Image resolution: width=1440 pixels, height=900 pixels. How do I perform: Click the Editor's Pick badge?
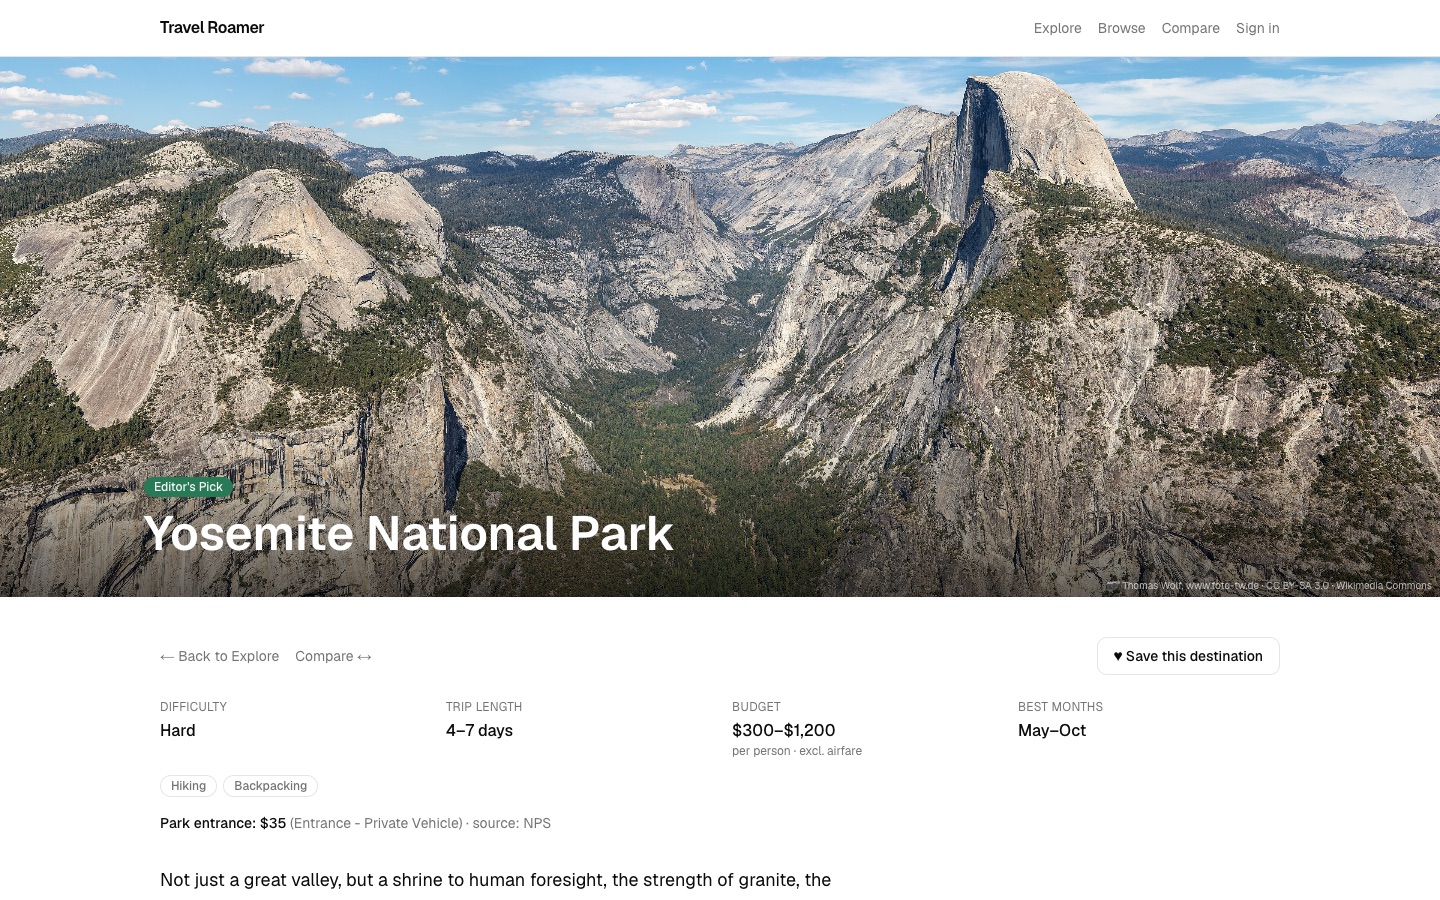[188, 487]
